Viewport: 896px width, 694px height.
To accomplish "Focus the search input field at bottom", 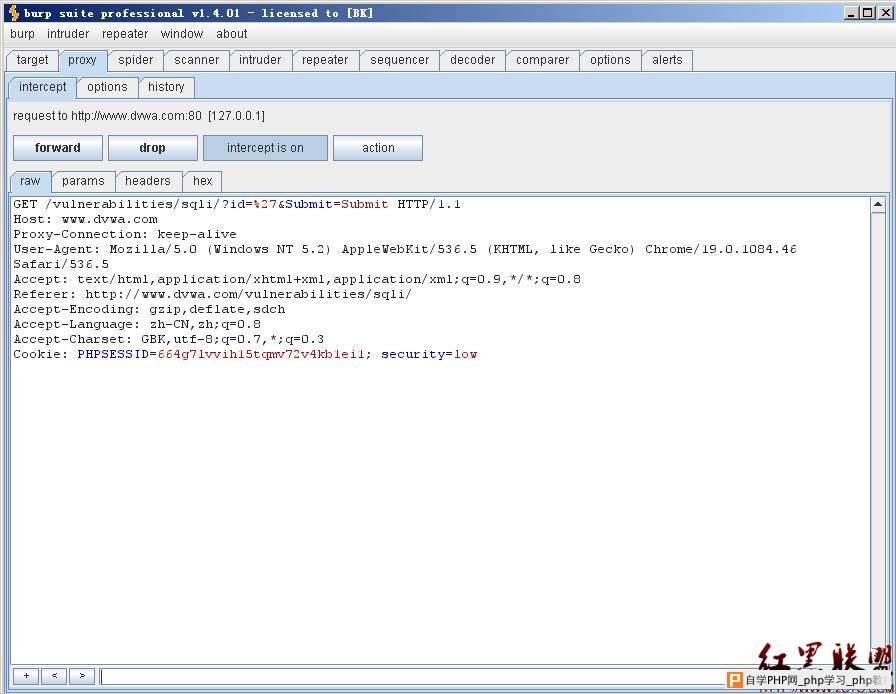I will tap(411, 677).
